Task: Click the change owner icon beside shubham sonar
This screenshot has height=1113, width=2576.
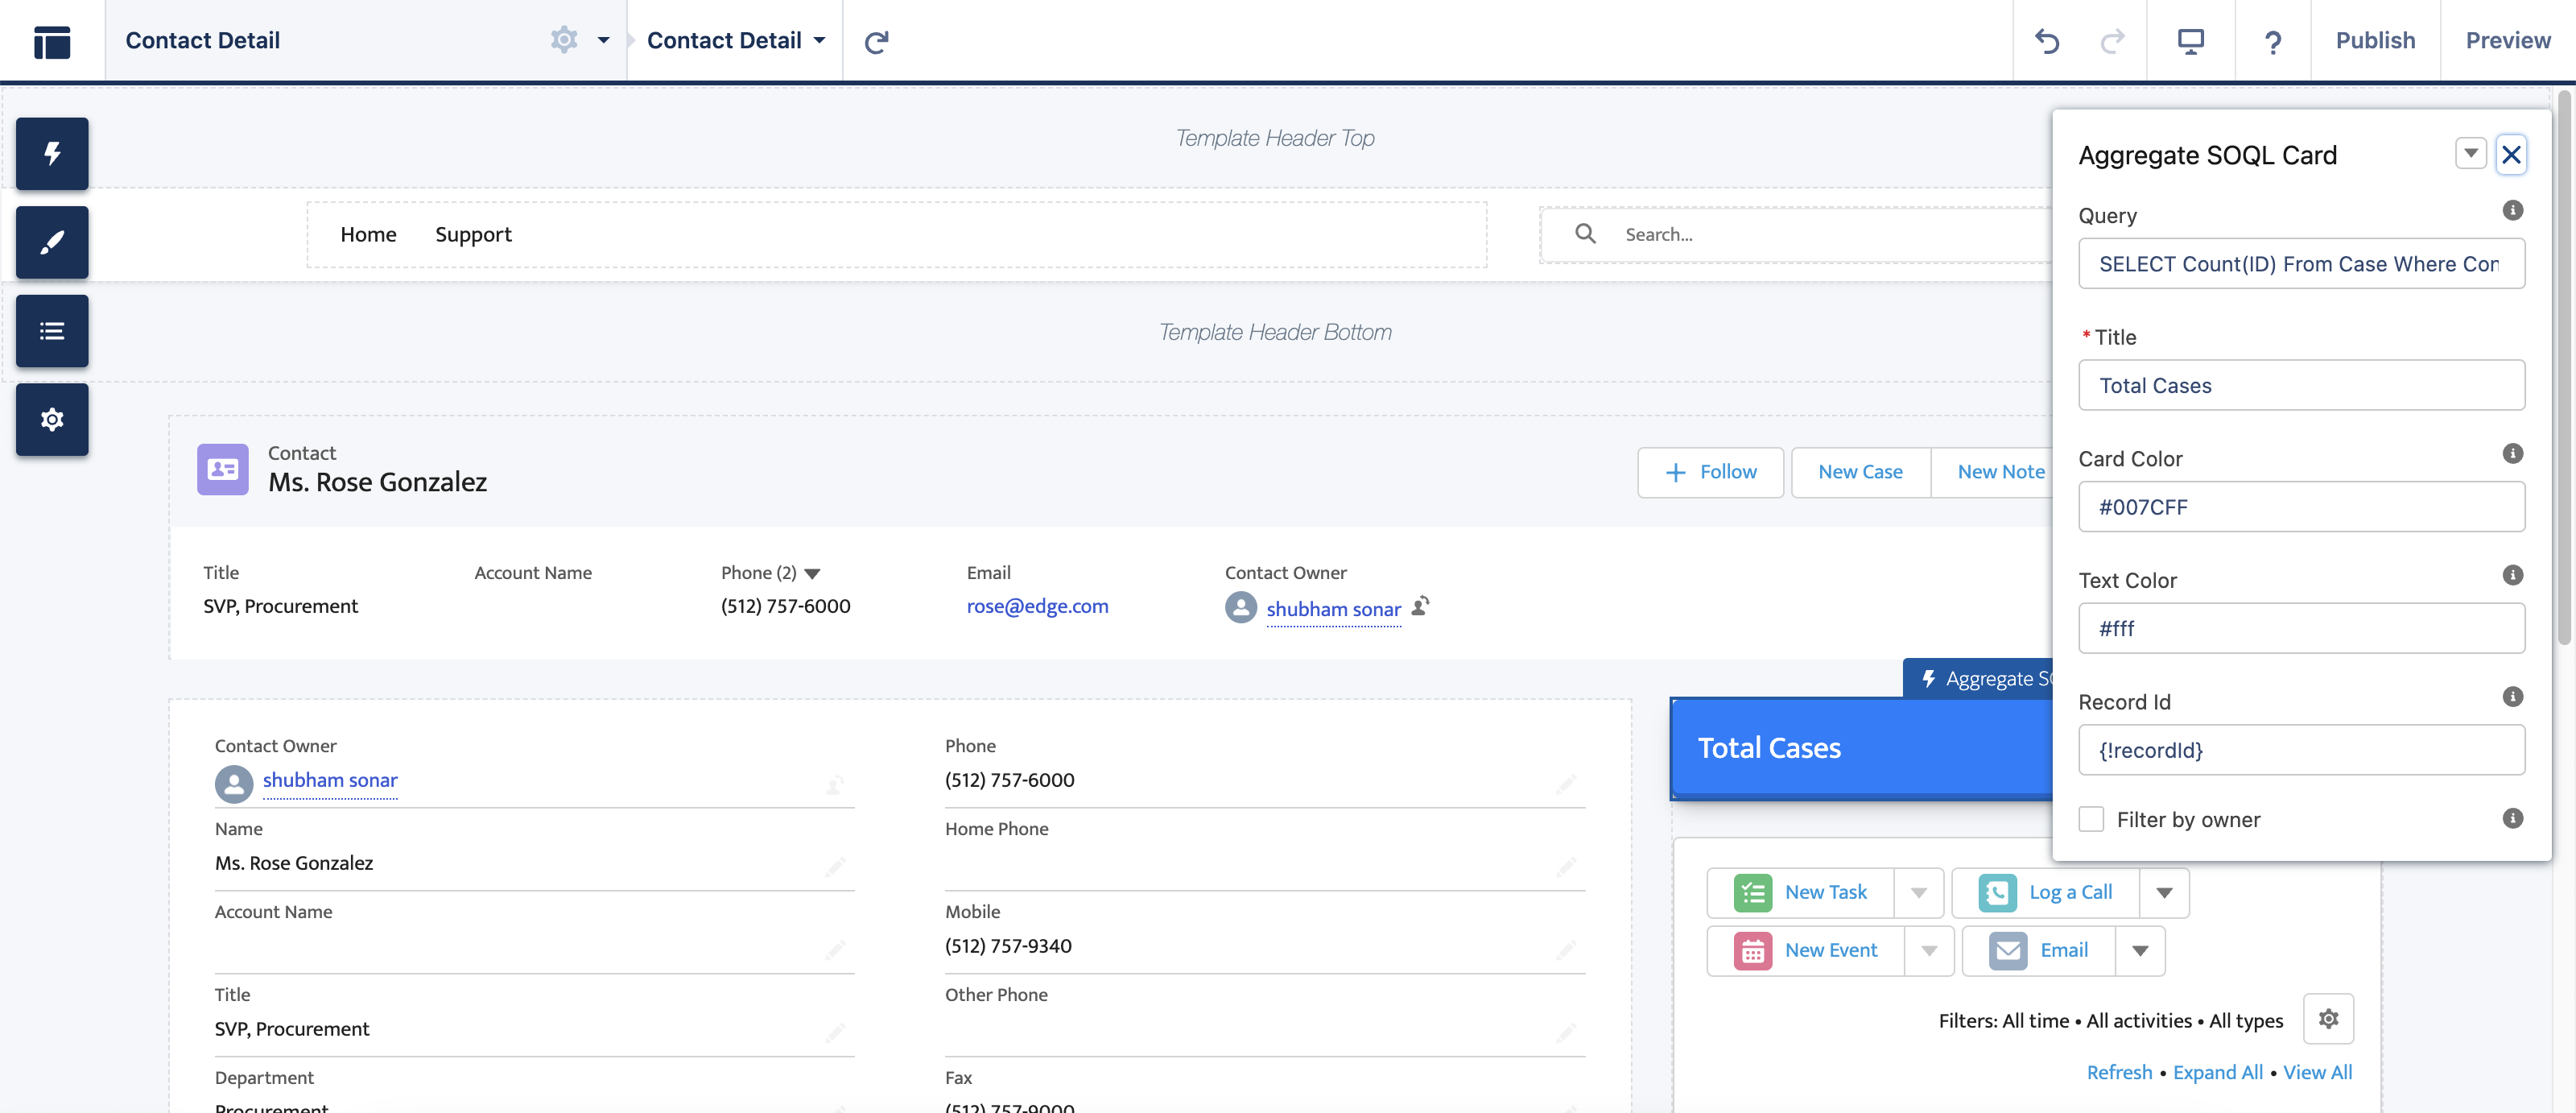Action: pos(1421,606)
